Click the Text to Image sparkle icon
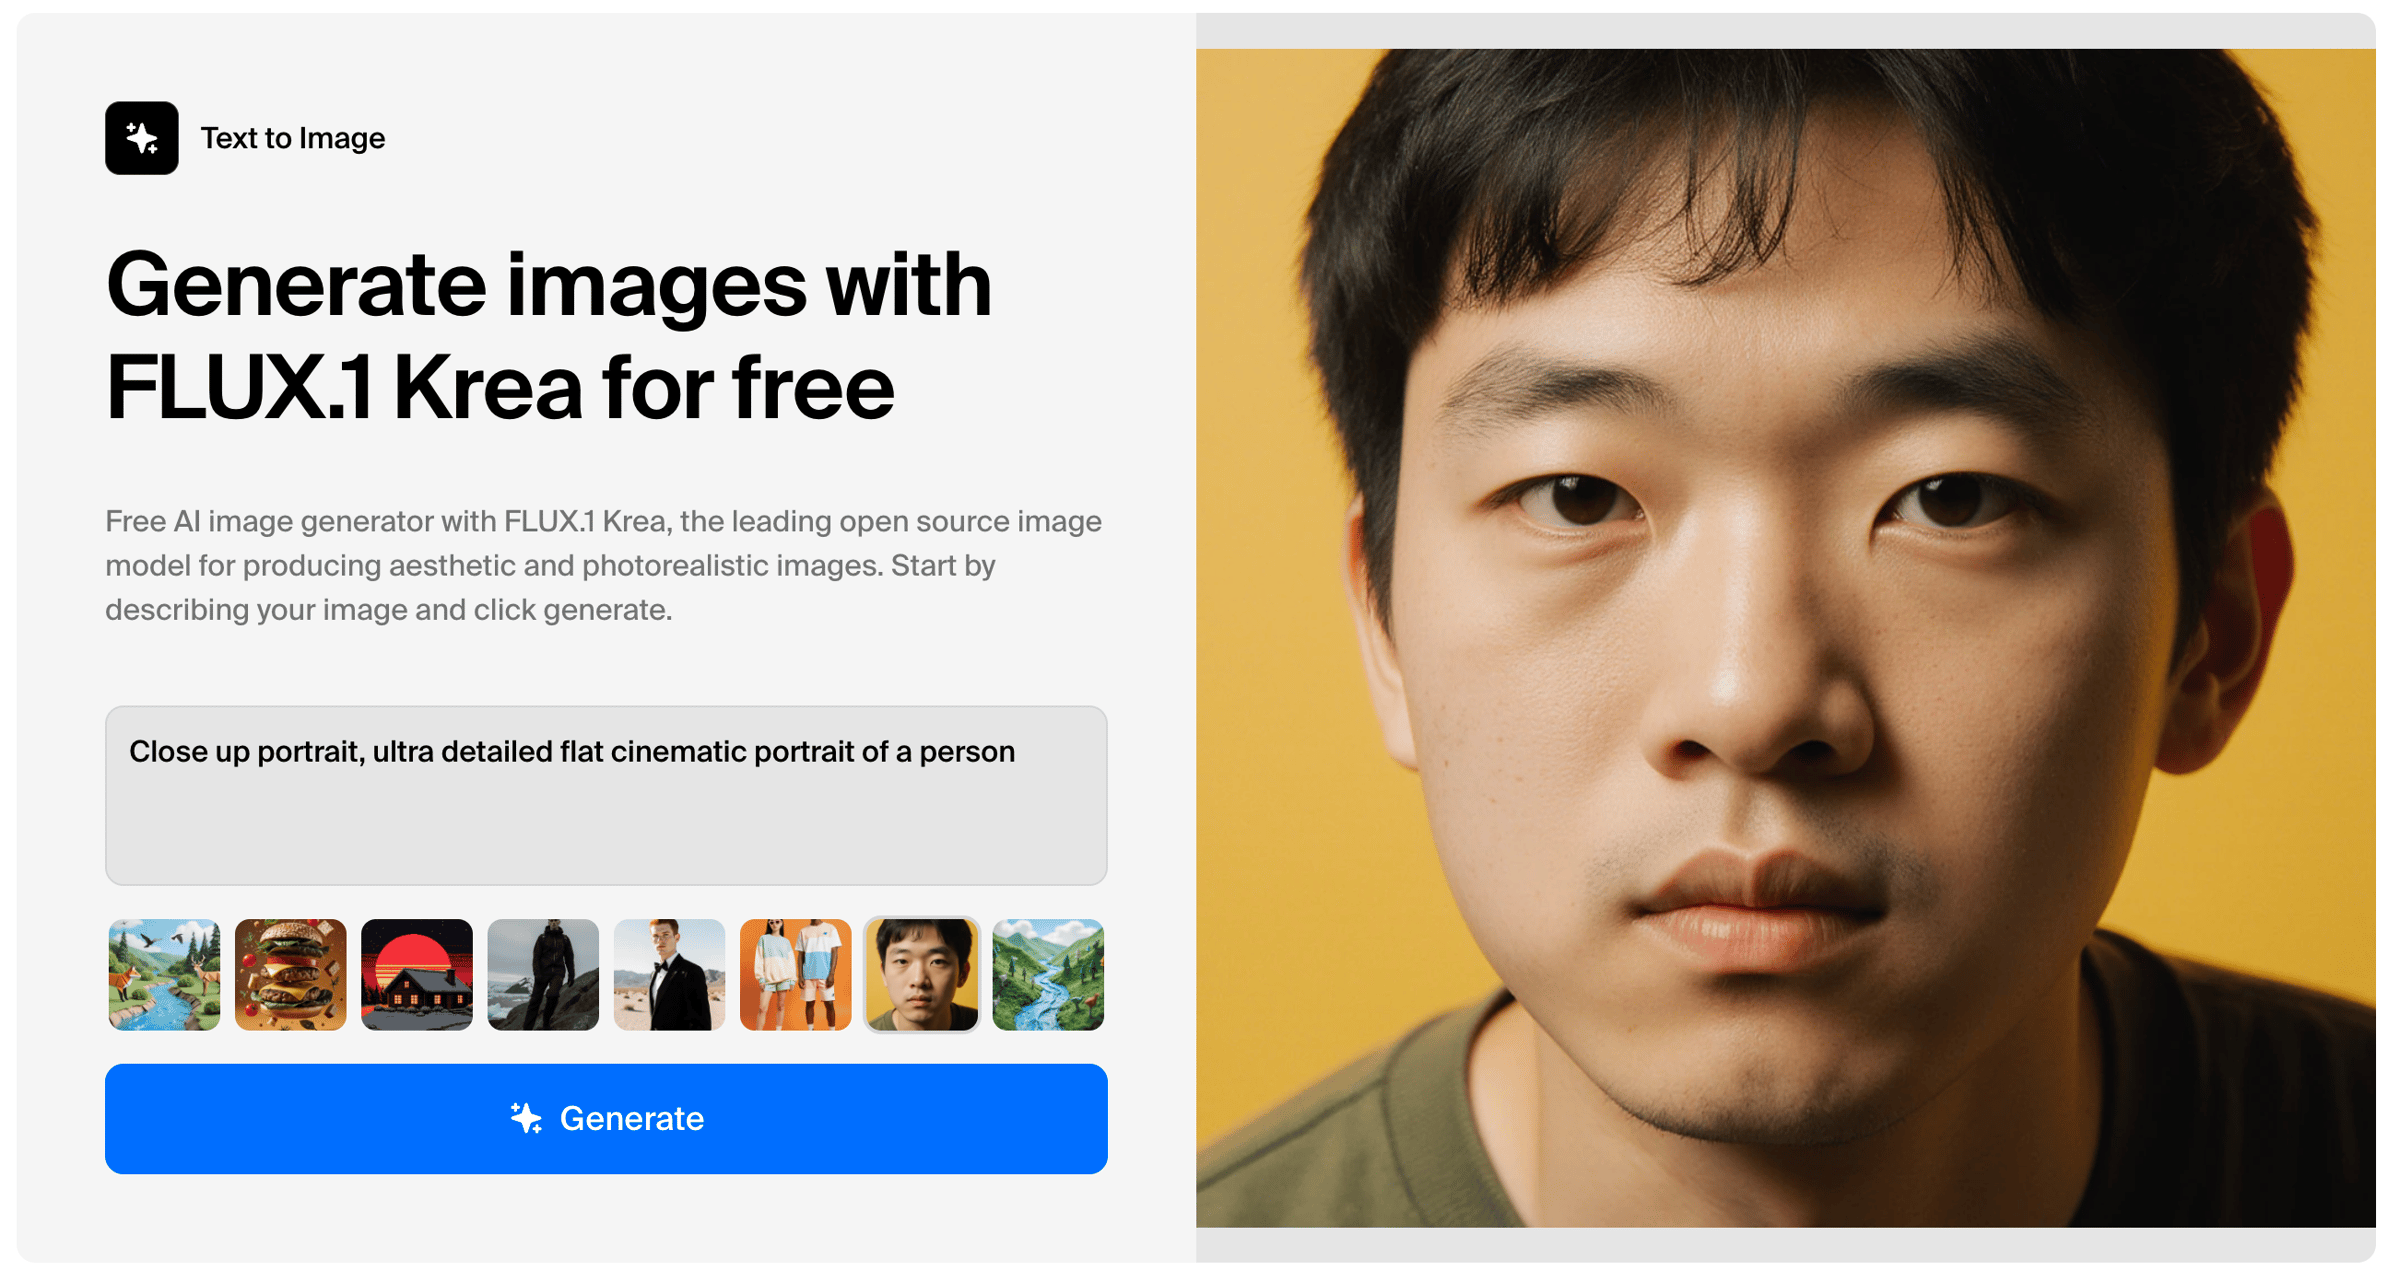Image resolution: width=2400 pixels, height=1282 pixels. coord(142,138)
